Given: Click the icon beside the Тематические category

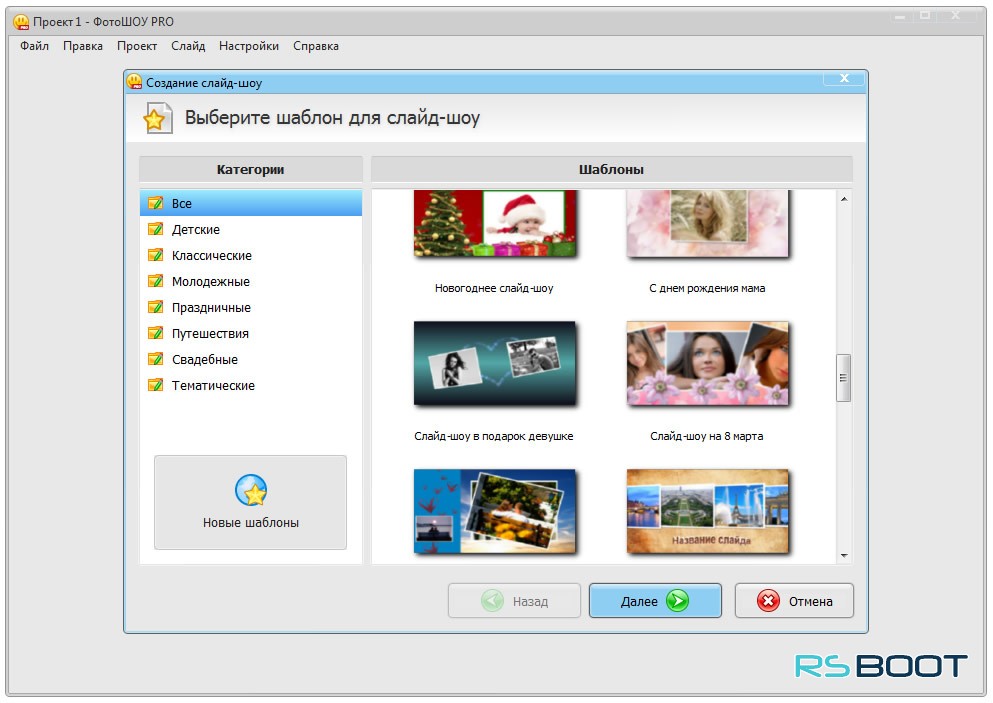Looking at the screenshot, I should click(x=155, y=385).
